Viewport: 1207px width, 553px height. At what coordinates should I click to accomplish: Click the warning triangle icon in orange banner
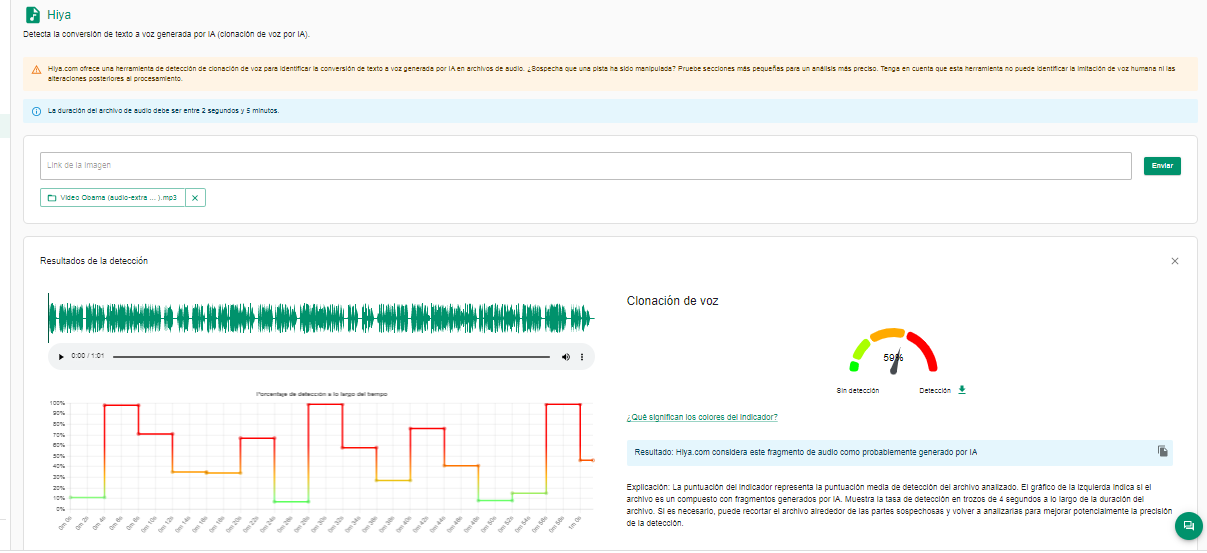click(37, 69)
